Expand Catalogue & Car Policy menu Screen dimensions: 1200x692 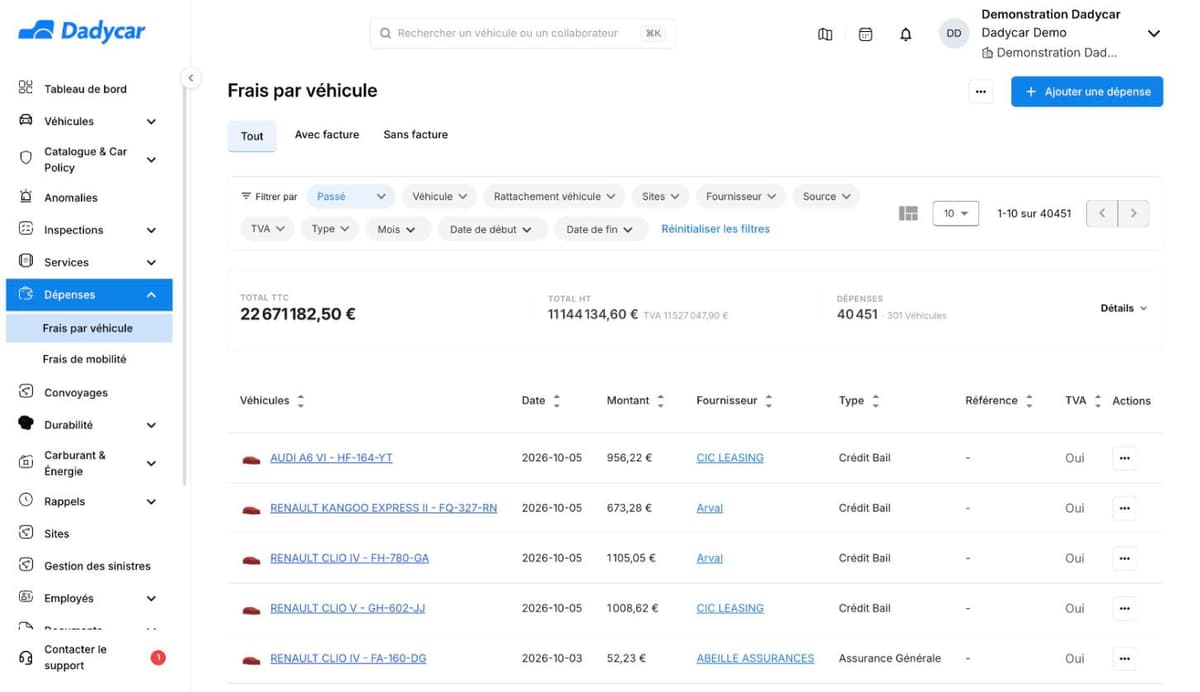click(151, 160)
